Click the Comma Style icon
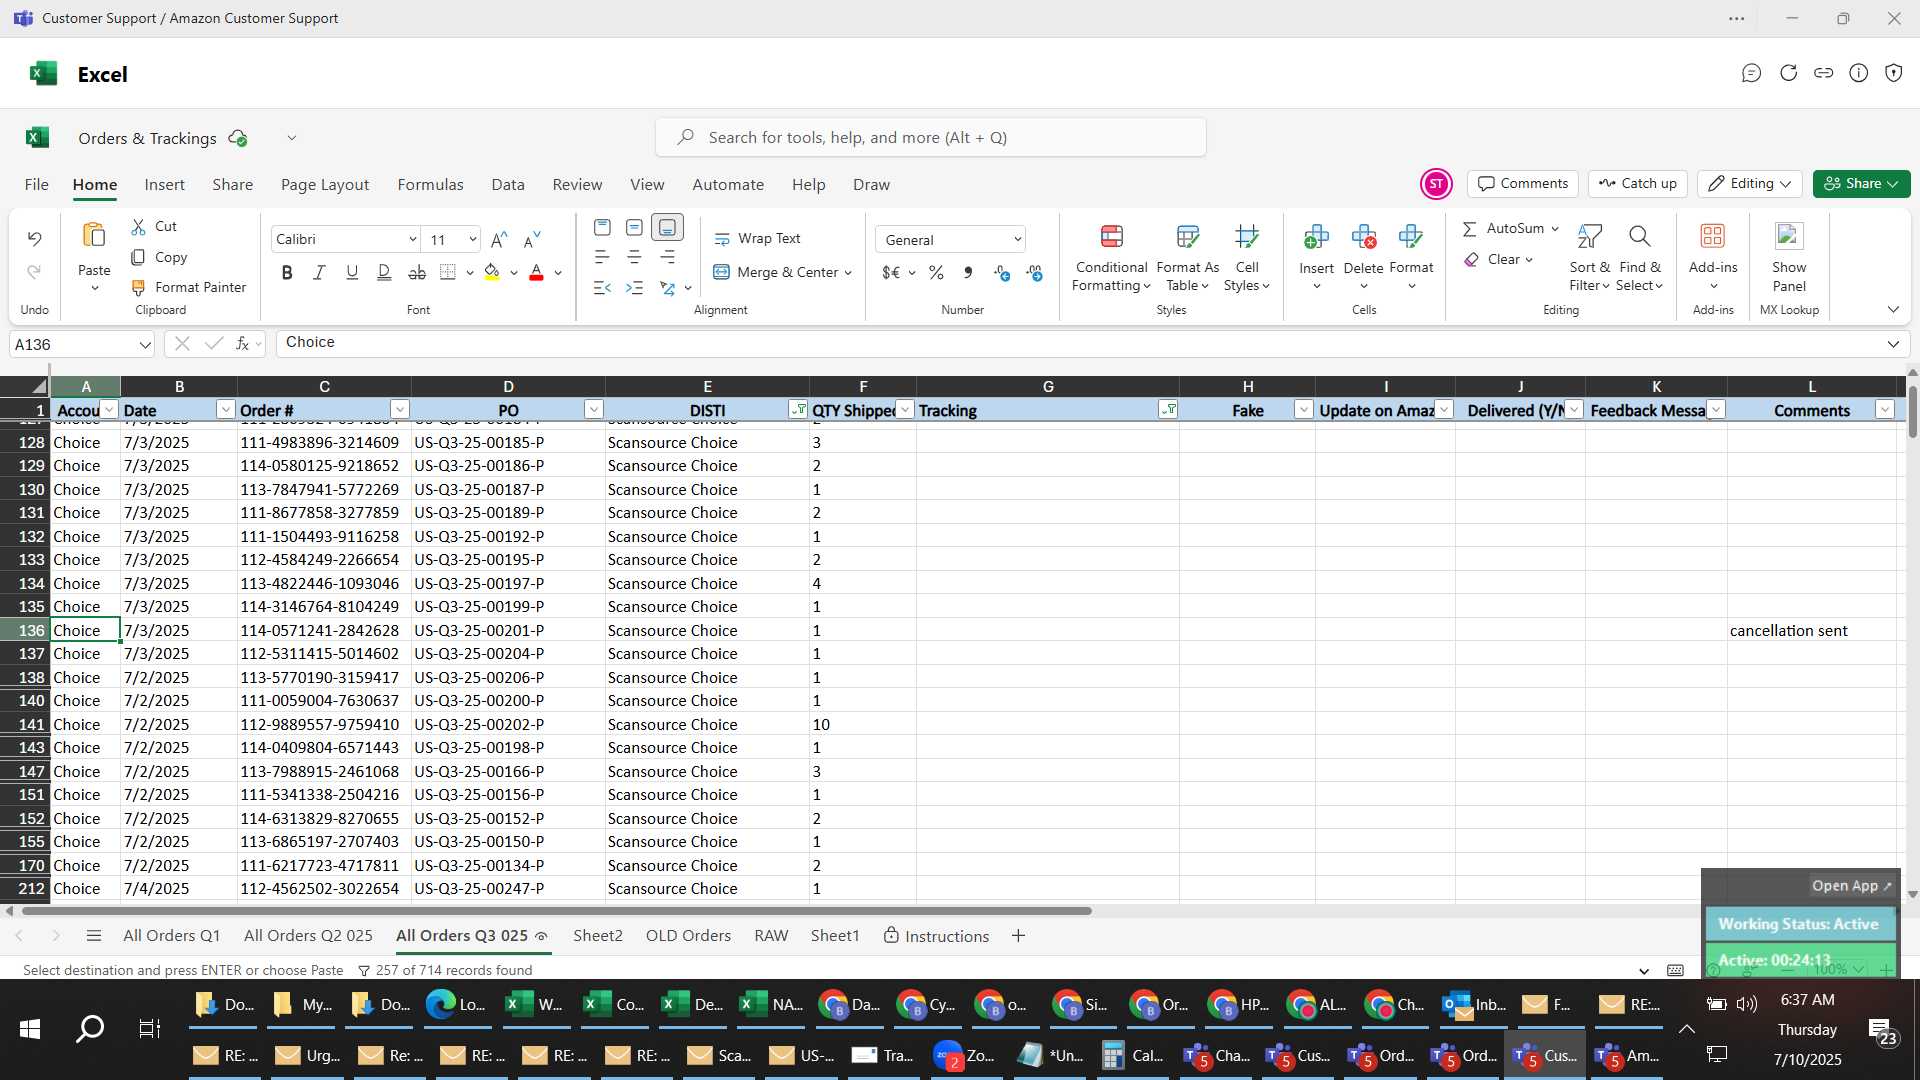This screenshot has height=1080, width=1920. (968, 272)
